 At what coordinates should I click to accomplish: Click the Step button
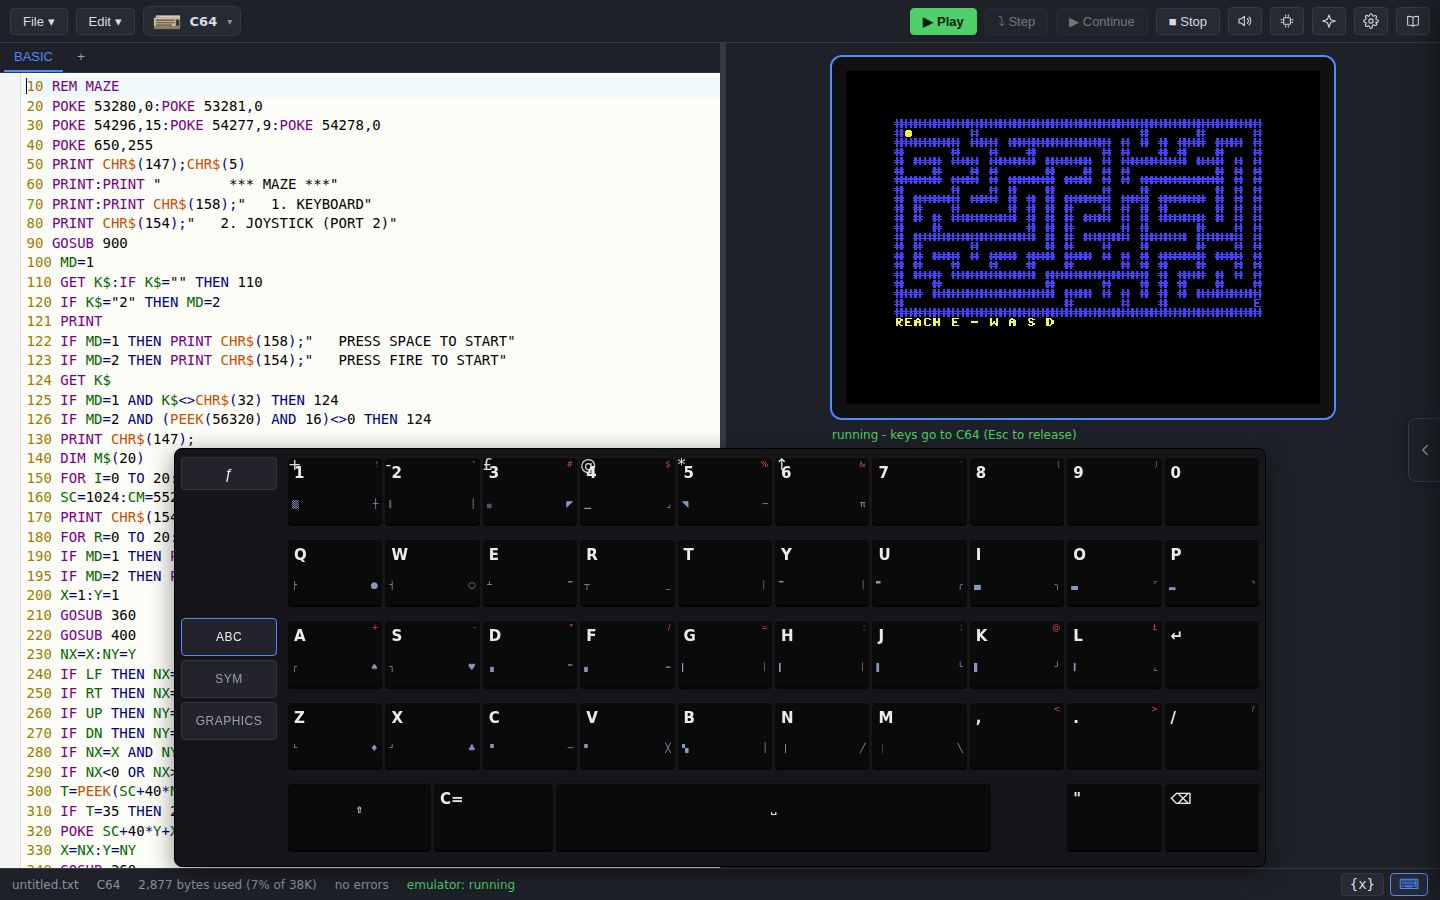pyautogui.click(x=1016, y=21)
